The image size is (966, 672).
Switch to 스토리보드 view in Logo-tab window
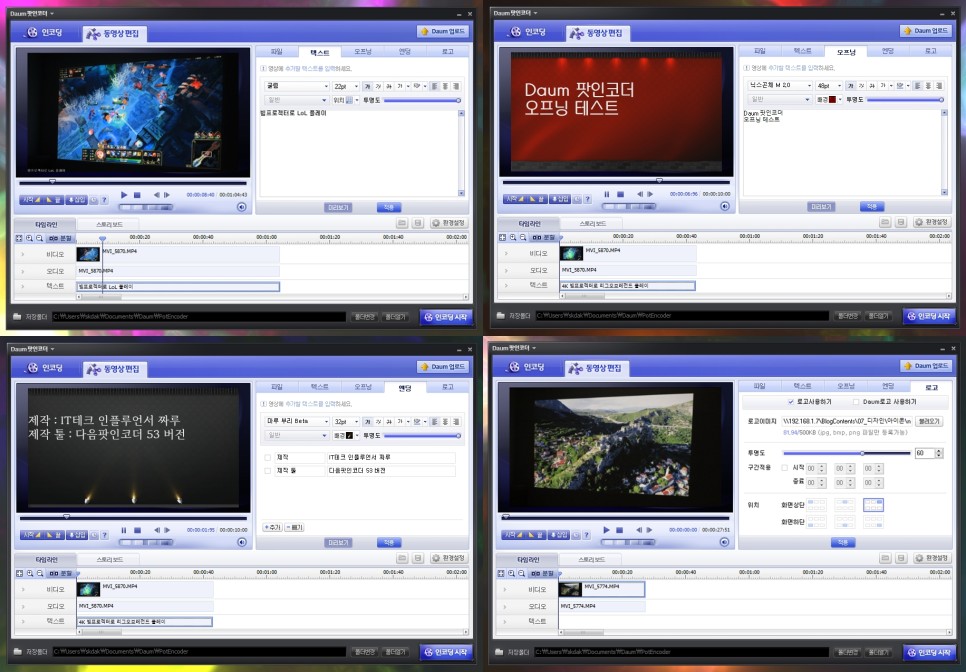[593, 559]
